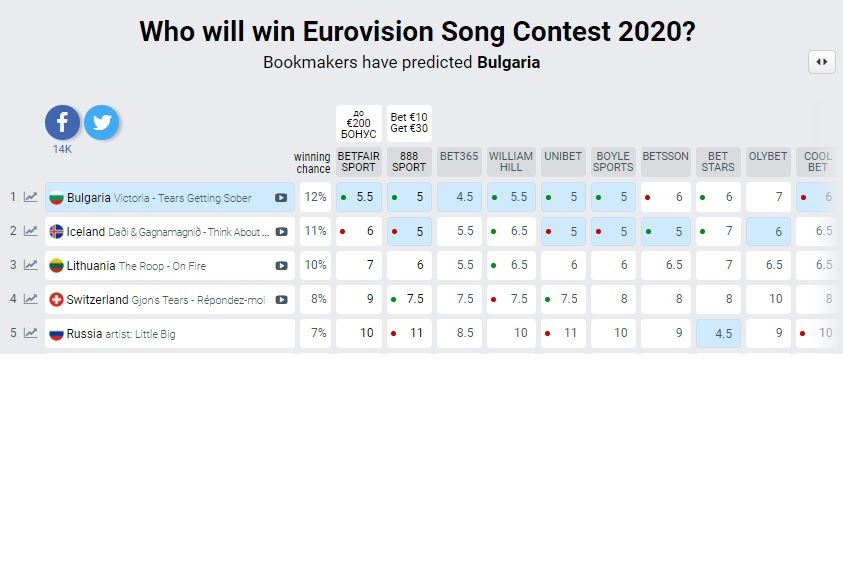Open Betfair Sport bookmaker column header

359,162
